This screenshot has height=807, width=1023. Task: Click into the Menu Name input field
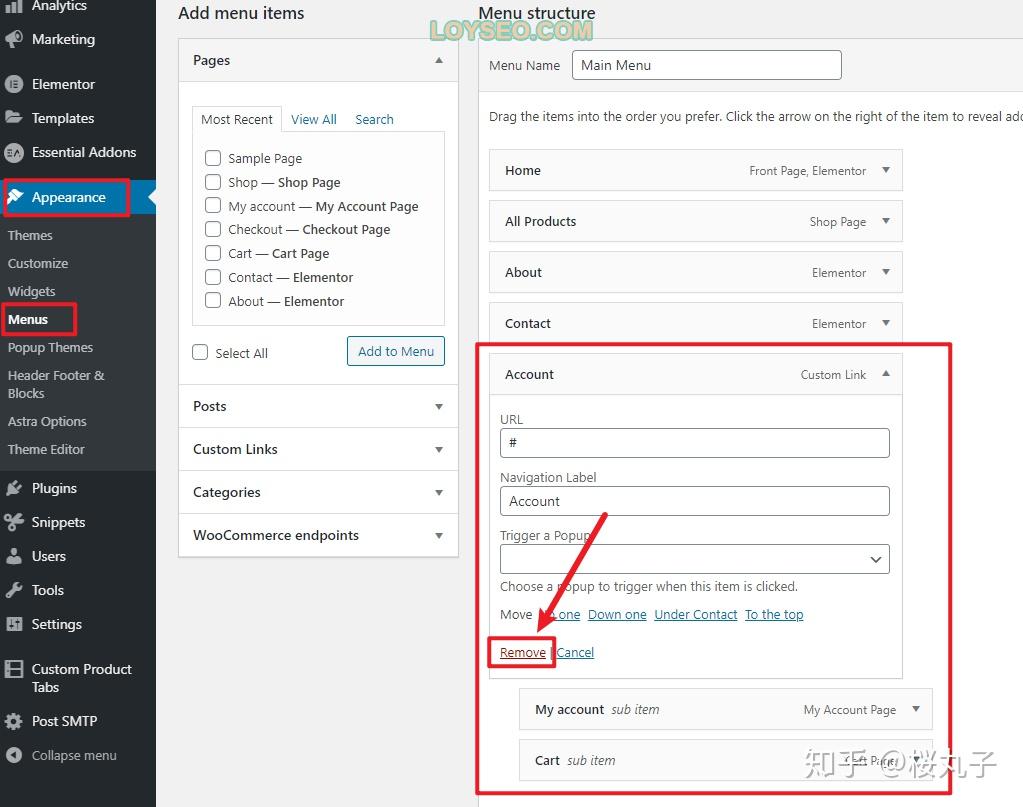tap(707, 65)
